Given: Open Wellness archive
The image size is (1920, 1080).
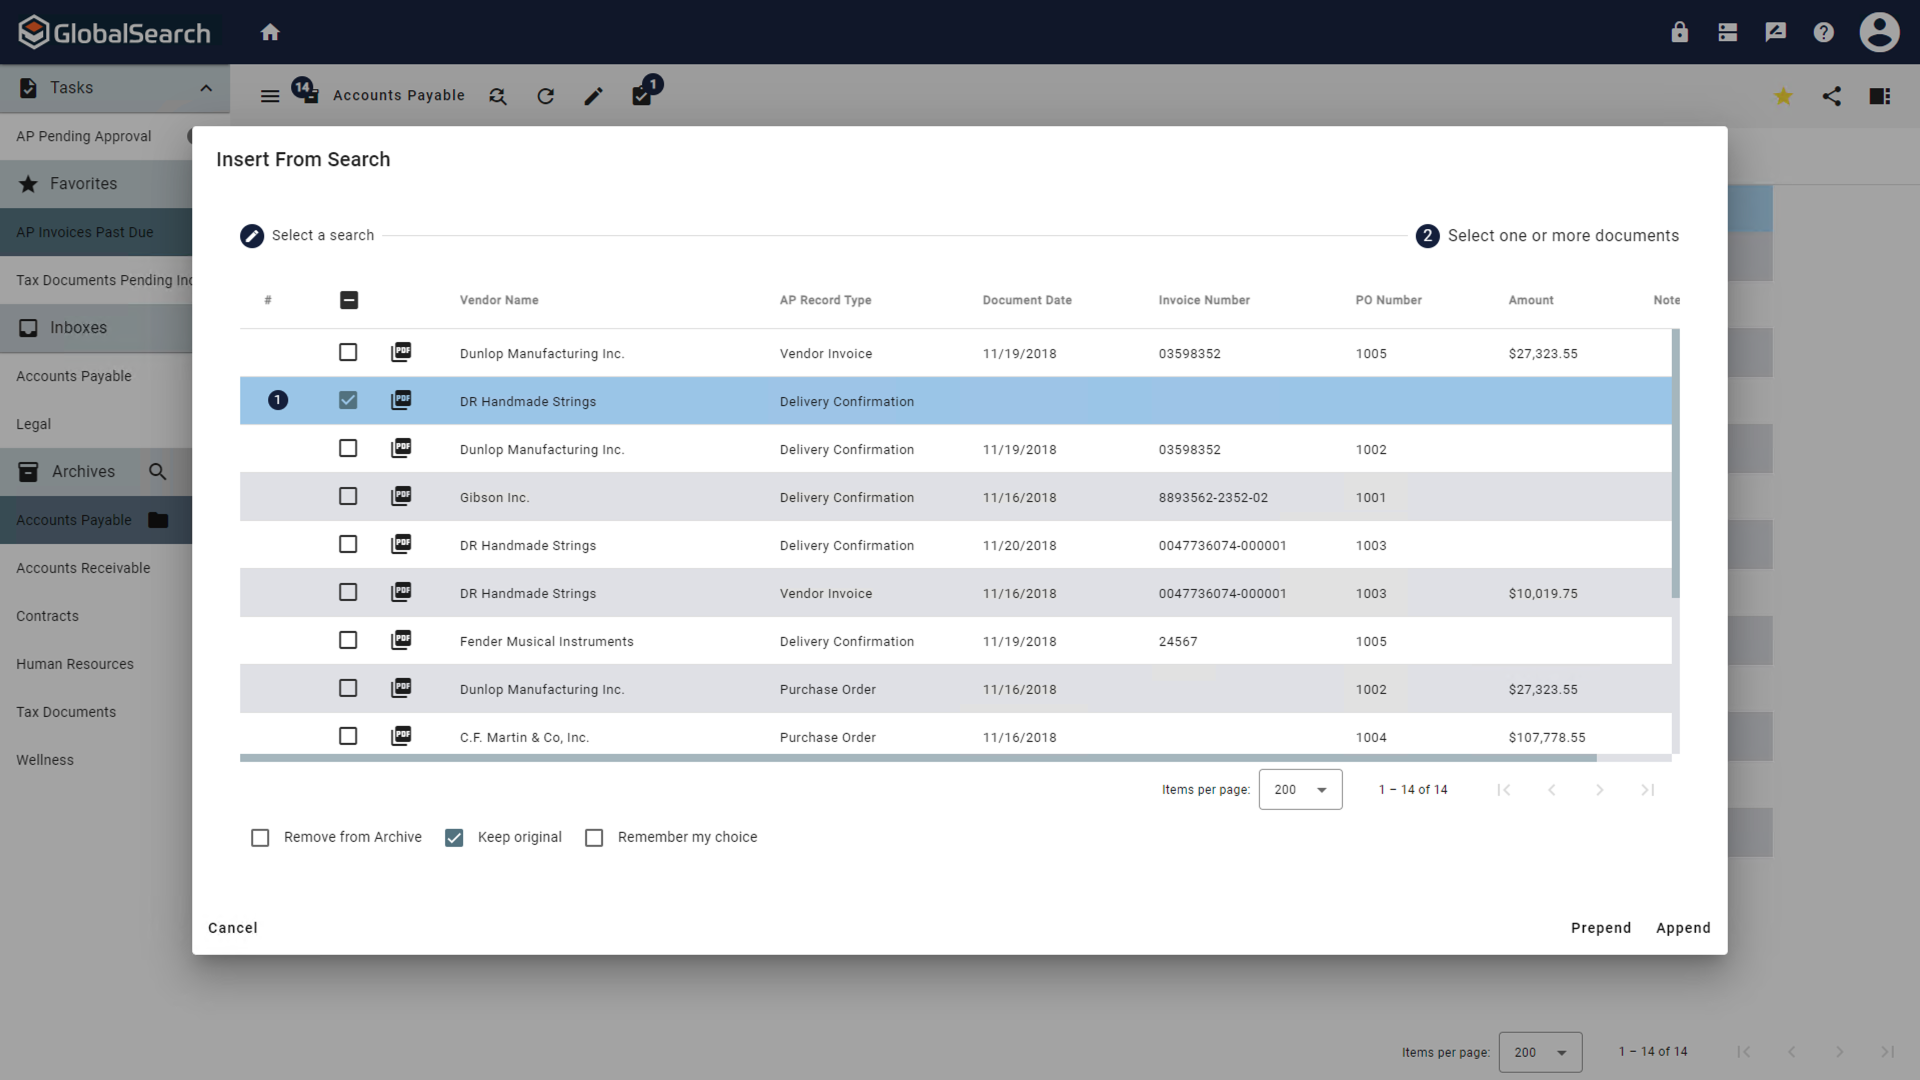Looking at the screenshot, I should (45, 760).
